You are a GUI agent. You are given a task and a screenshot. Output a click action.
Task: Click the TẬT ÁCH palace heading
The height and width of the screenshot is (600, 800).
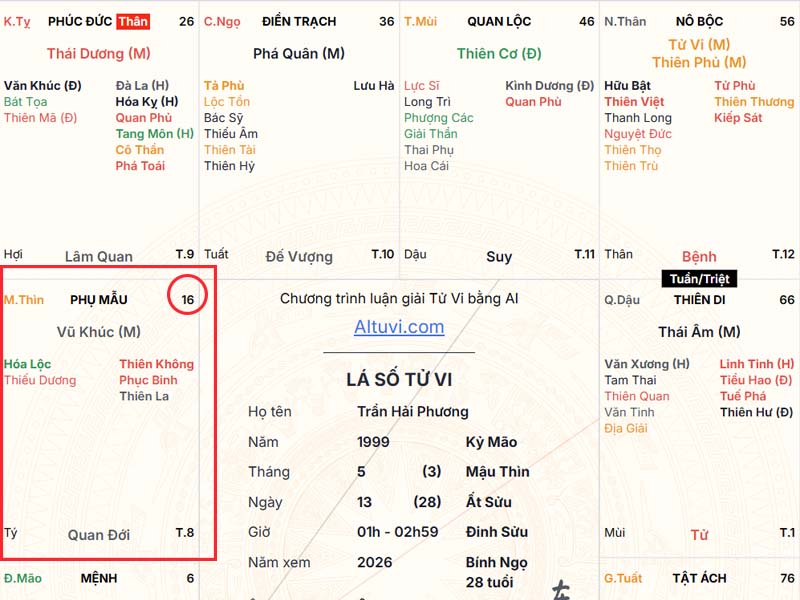click(x=699, y=578)
